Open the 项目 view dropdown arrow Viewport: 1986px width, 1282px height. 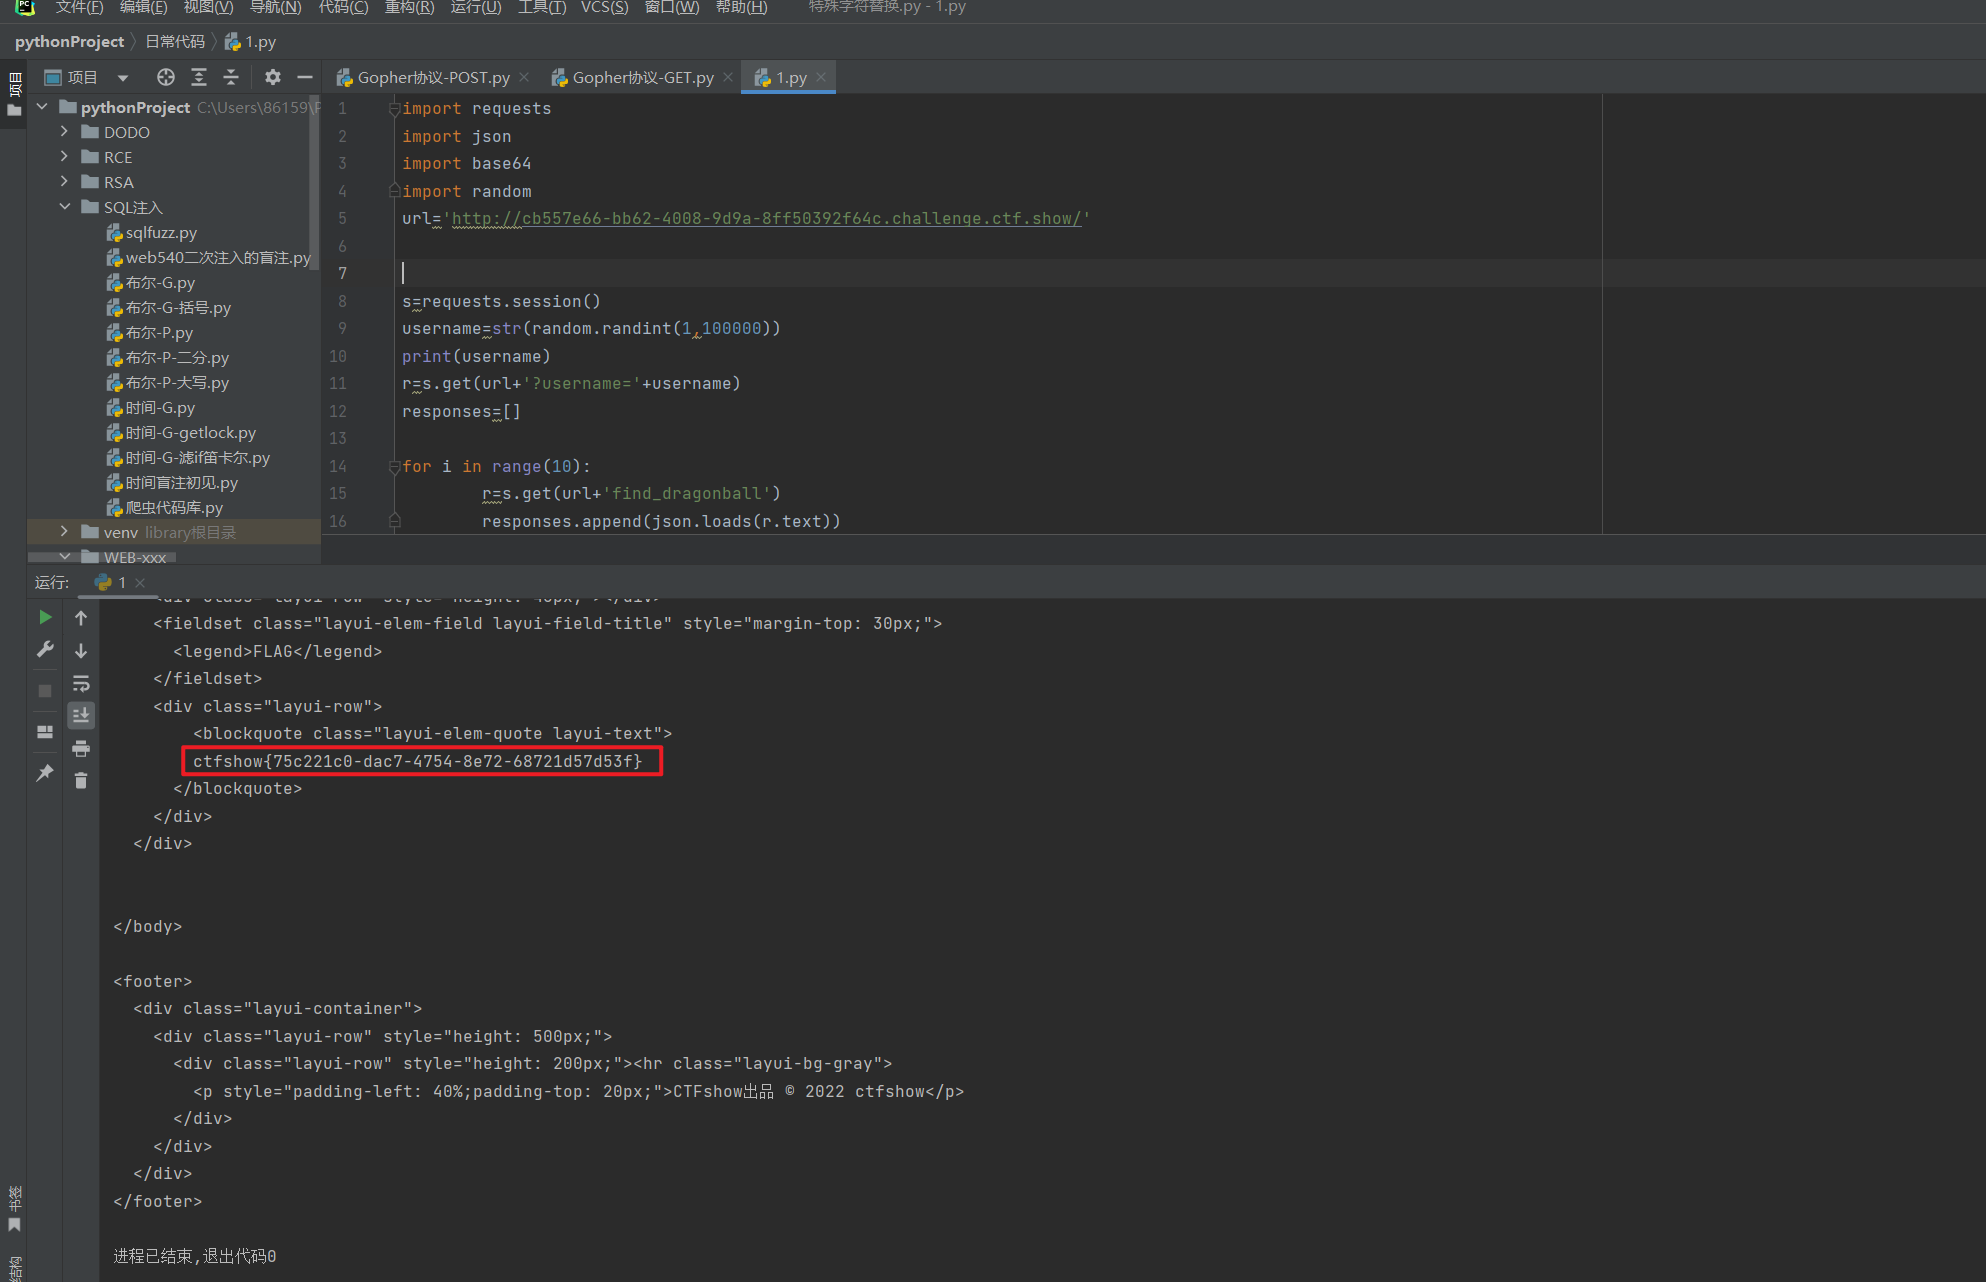(122, 77)
